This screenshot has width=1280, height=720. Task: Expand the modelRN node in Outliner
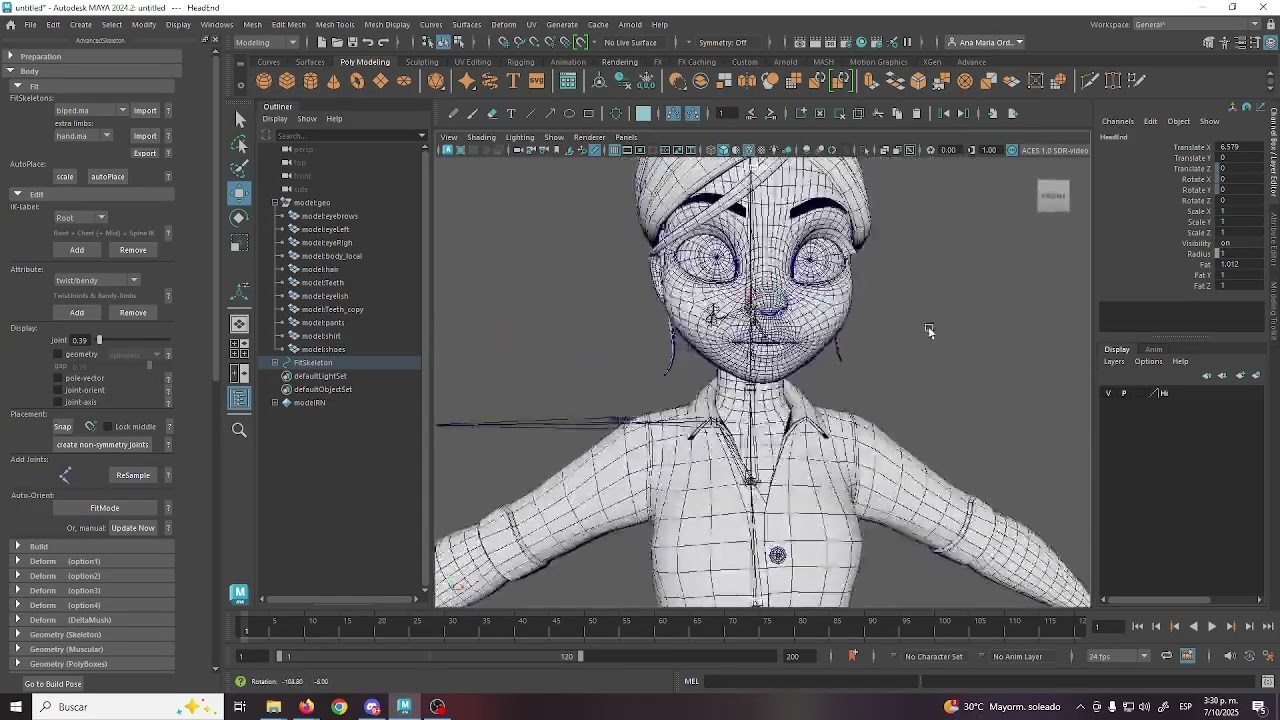(275, 403)
